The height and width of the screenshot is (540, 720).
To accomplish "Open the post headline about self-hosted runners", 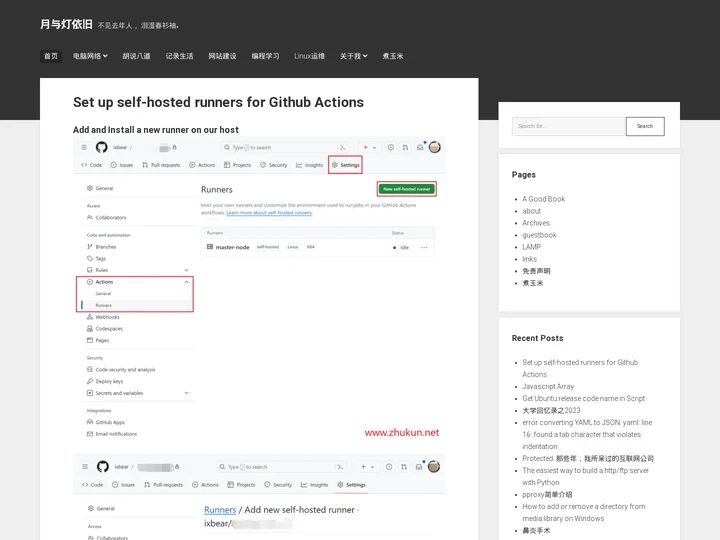I will [x=218, y=102].
